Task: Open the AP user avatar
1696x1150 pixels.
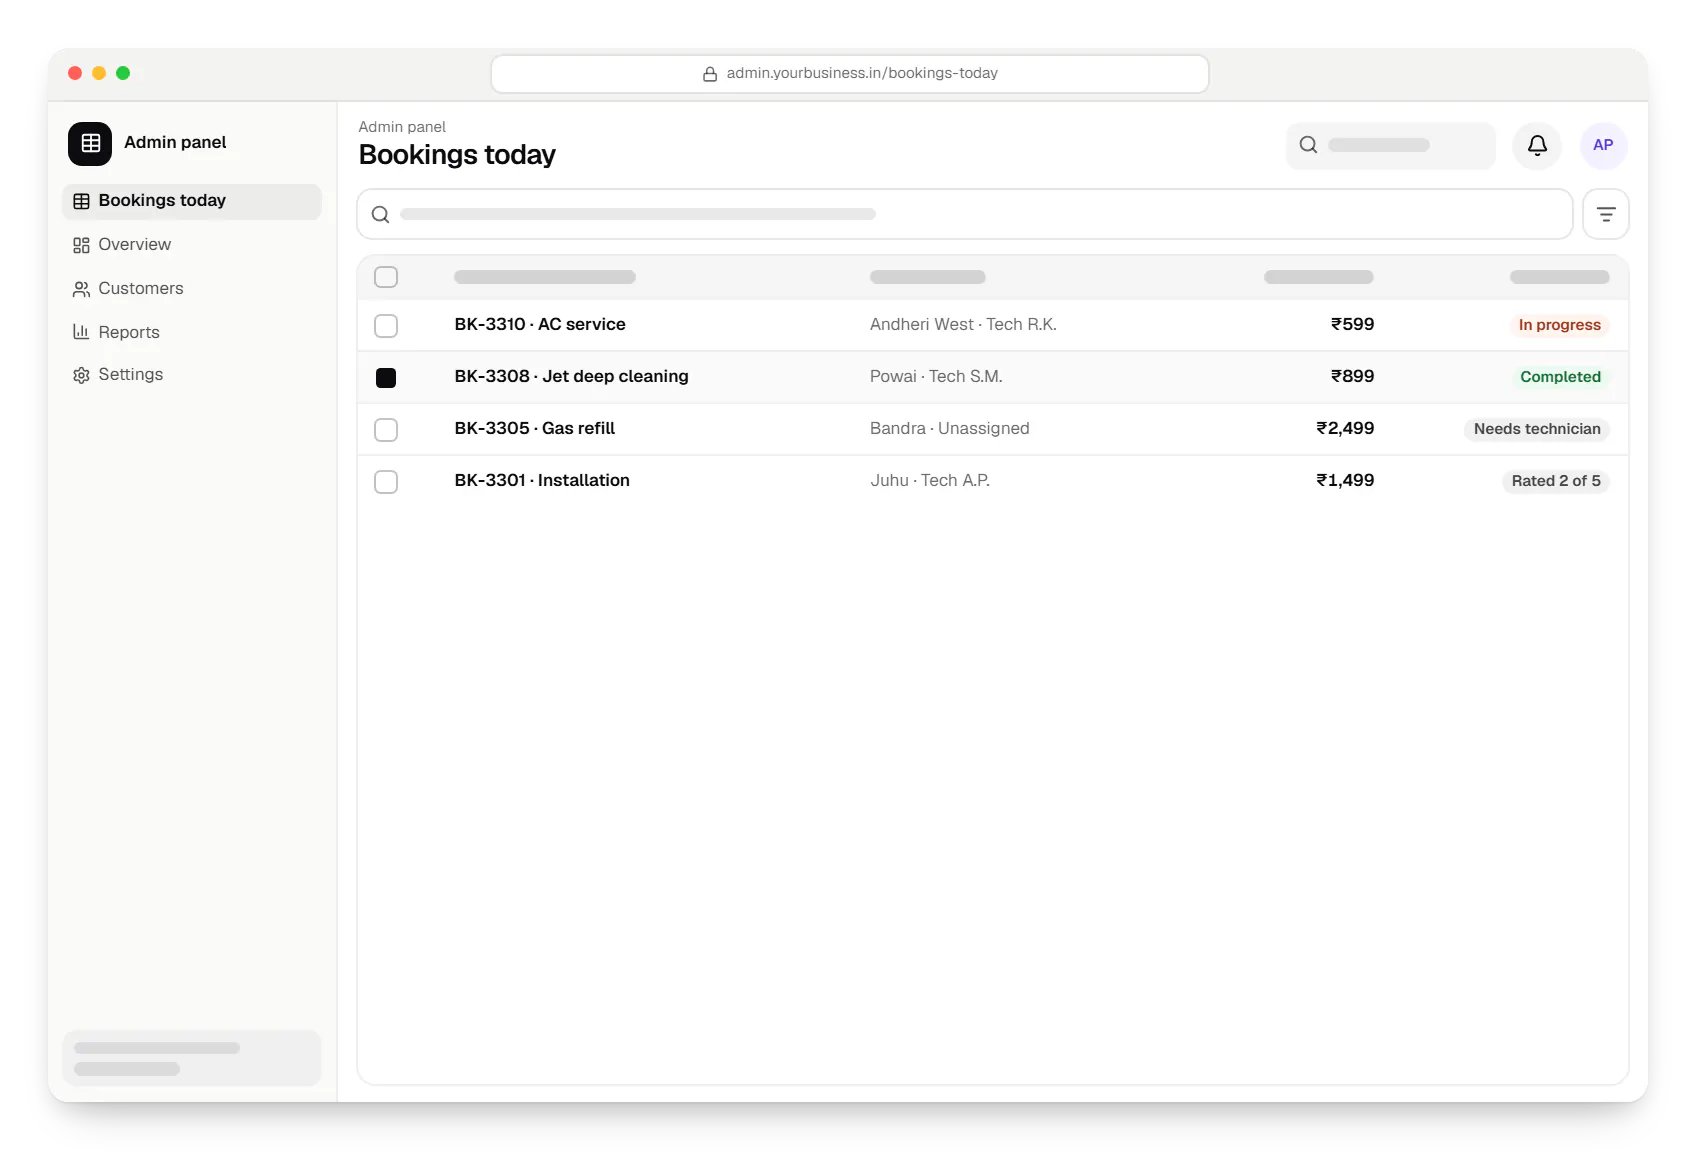Action: tap(1603, 145)
